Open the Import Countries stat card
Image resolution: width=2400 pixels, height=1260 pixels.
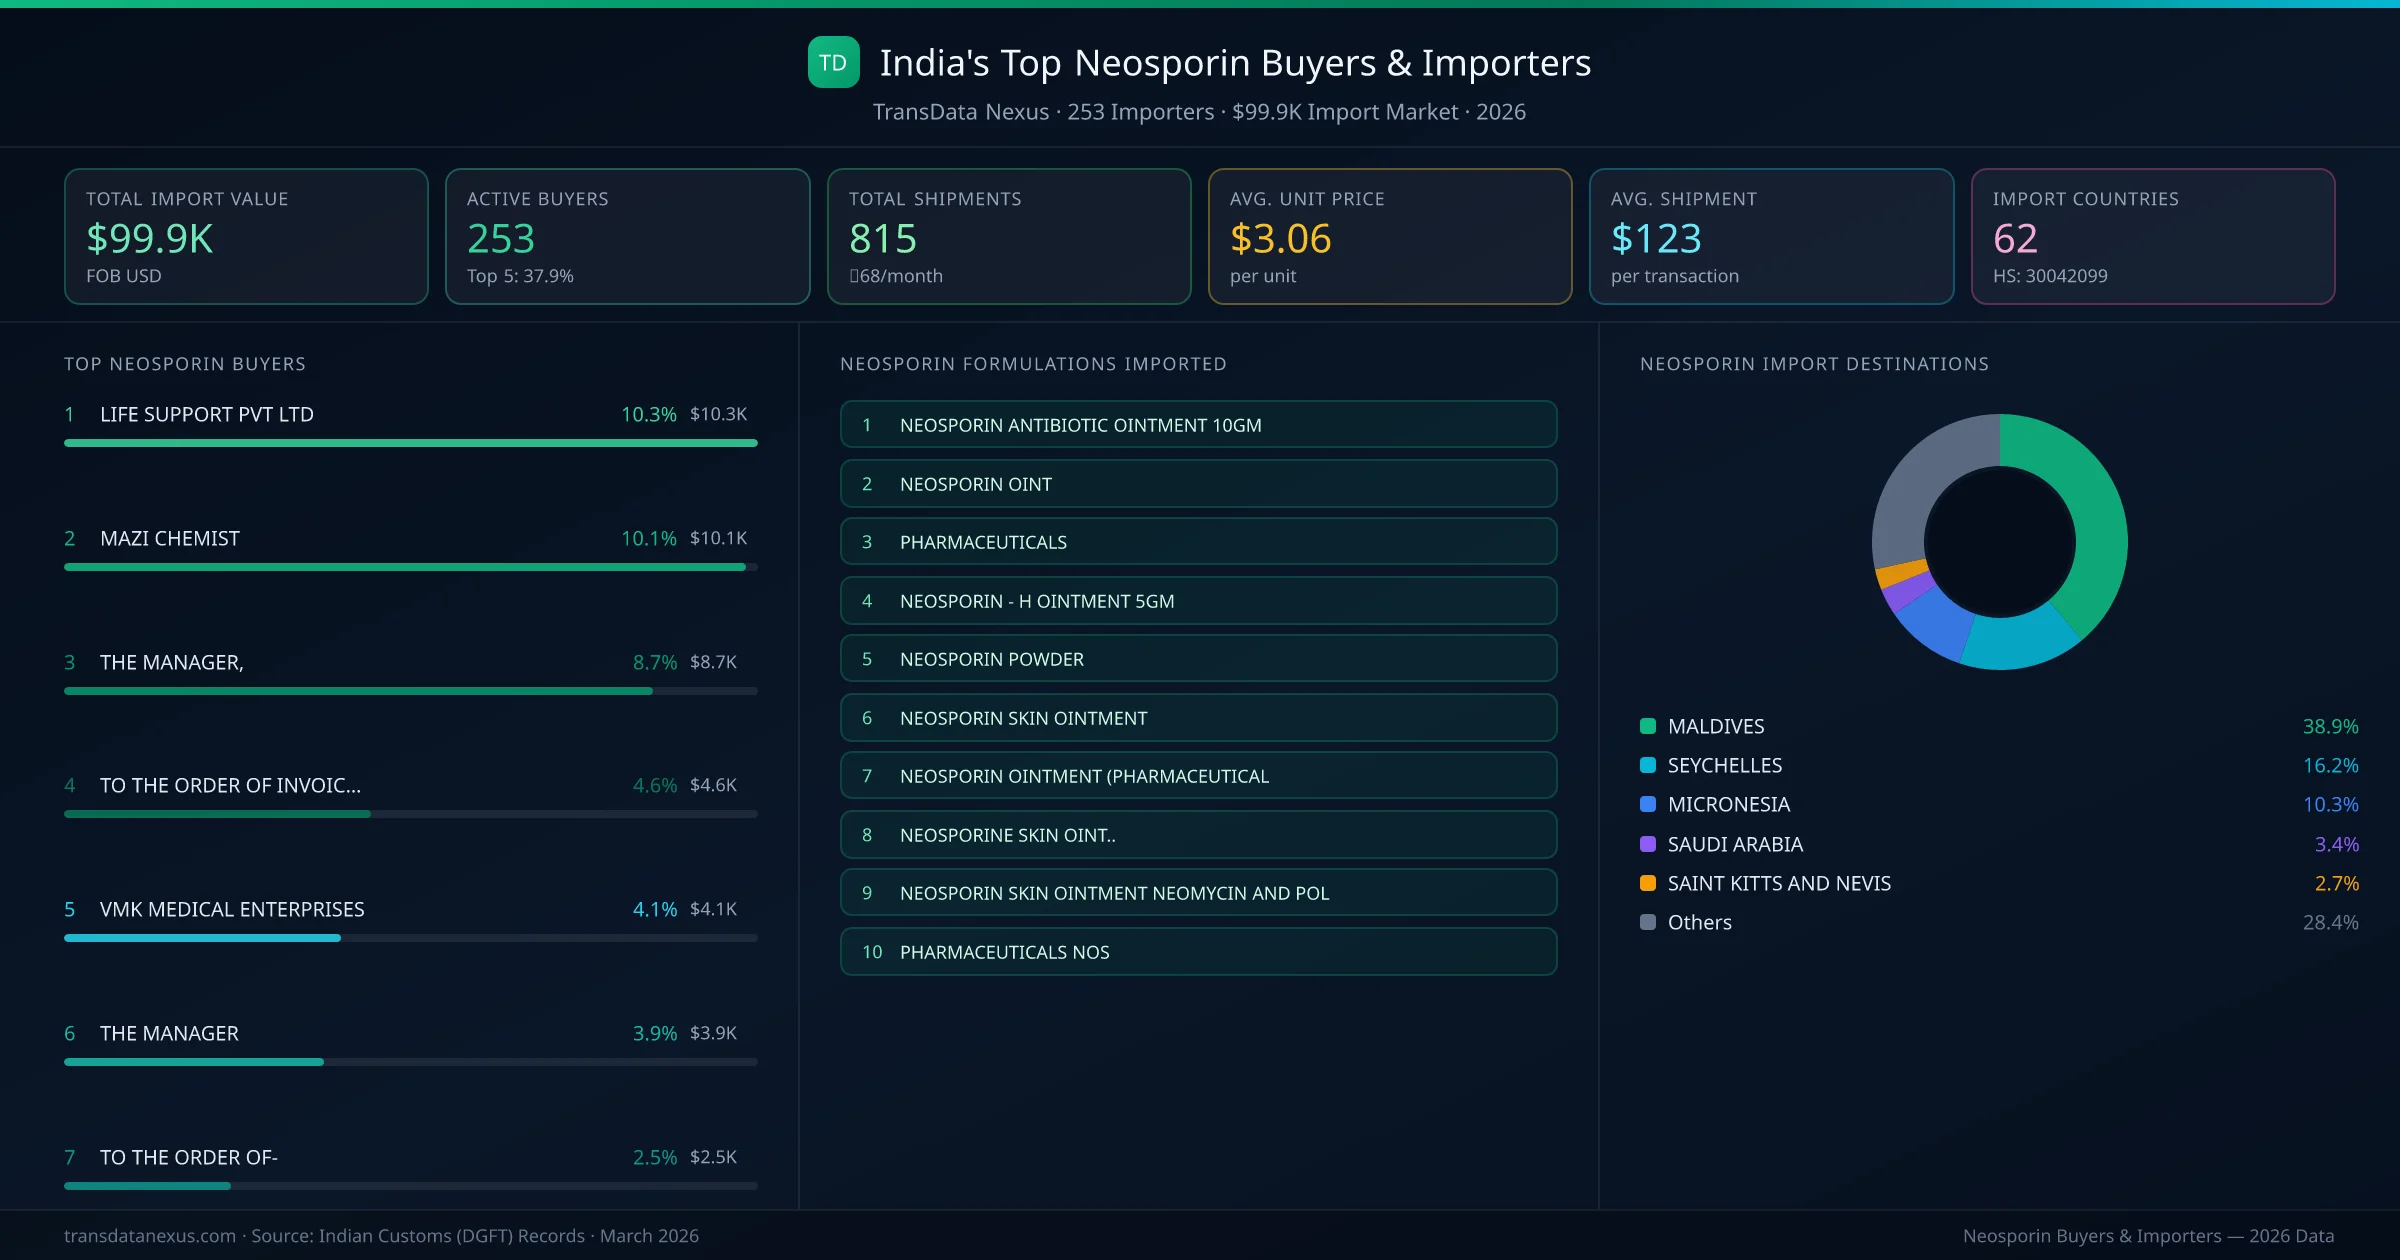(2152, 236)
